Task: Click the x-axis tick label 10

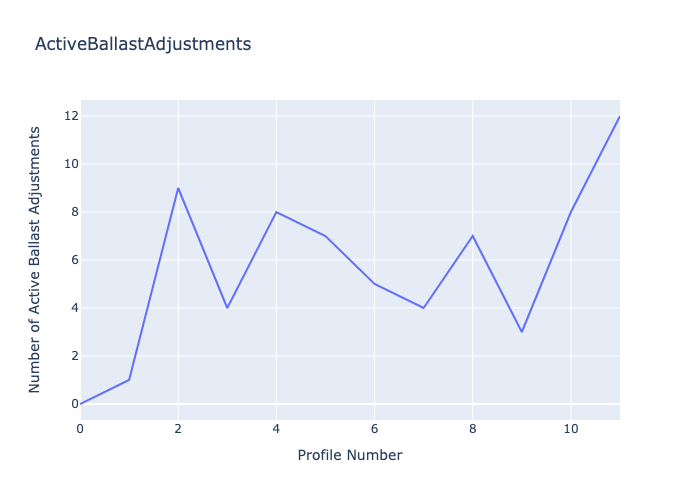Action: tap(570, 429)
